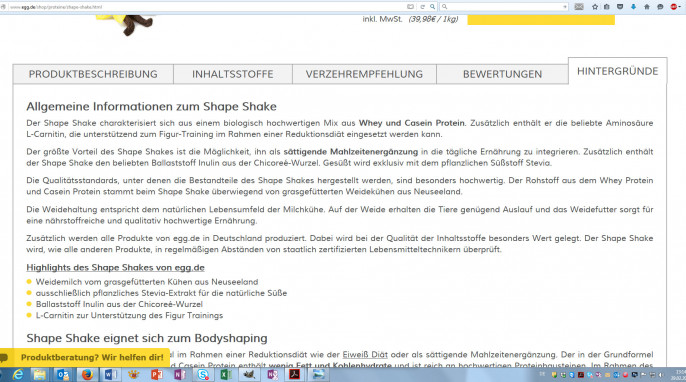This screenshot has width=686, height=382.
Task: Open the Verzehrempfehlung tab
Action: point(364,74)
